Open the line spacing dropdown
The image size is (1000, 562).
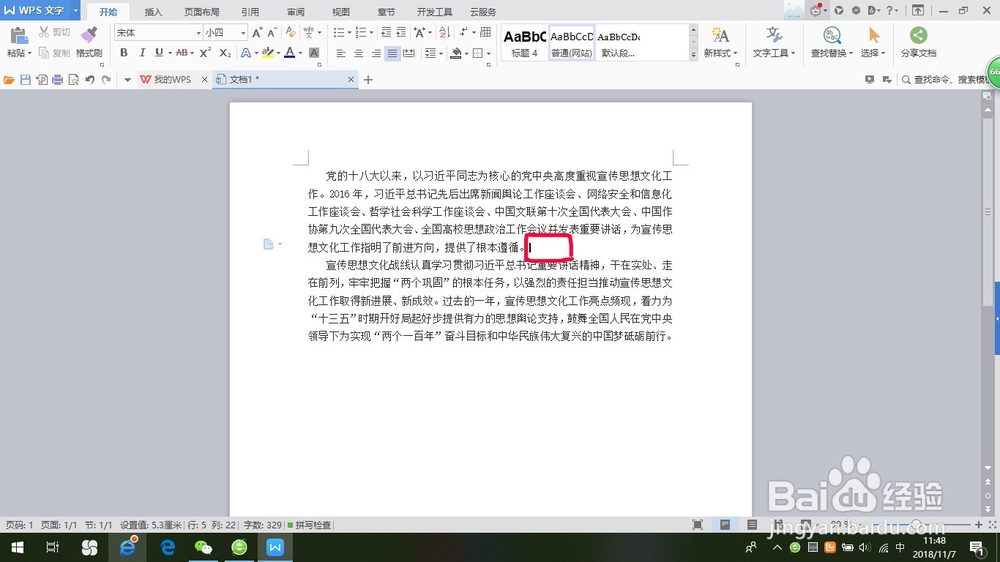point(434,53)
